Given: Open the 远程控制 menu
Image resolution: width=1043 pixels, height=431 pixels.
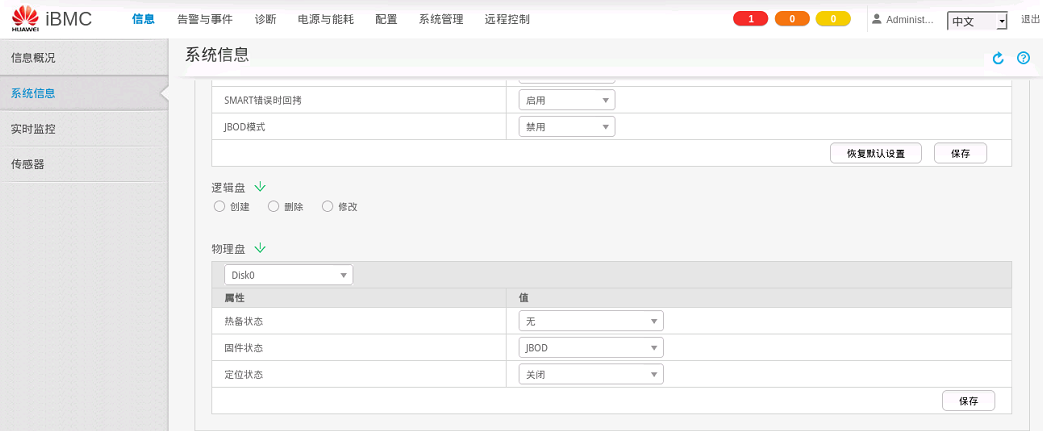Looking at the screenshot, I should pyautogui.click(x=508, y=19).
